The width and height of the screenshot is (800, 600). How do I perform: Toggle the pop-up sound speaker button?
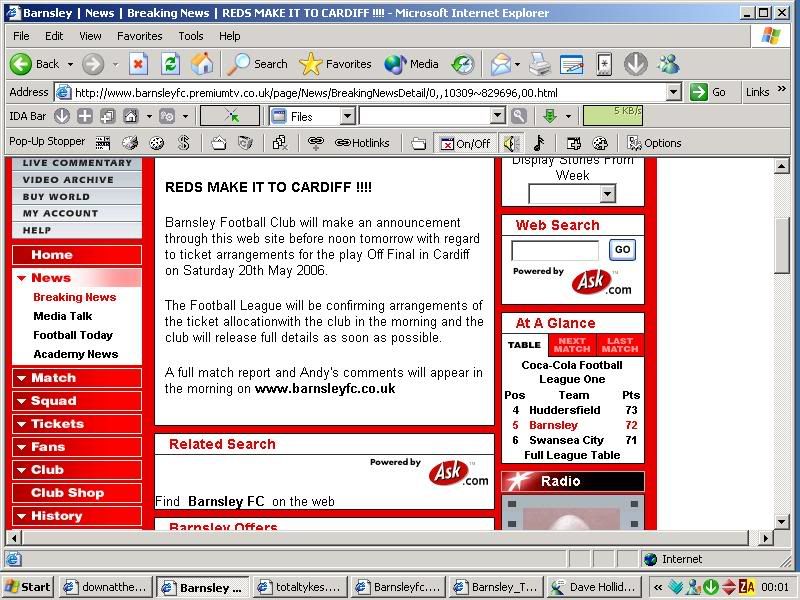(511, 143)
